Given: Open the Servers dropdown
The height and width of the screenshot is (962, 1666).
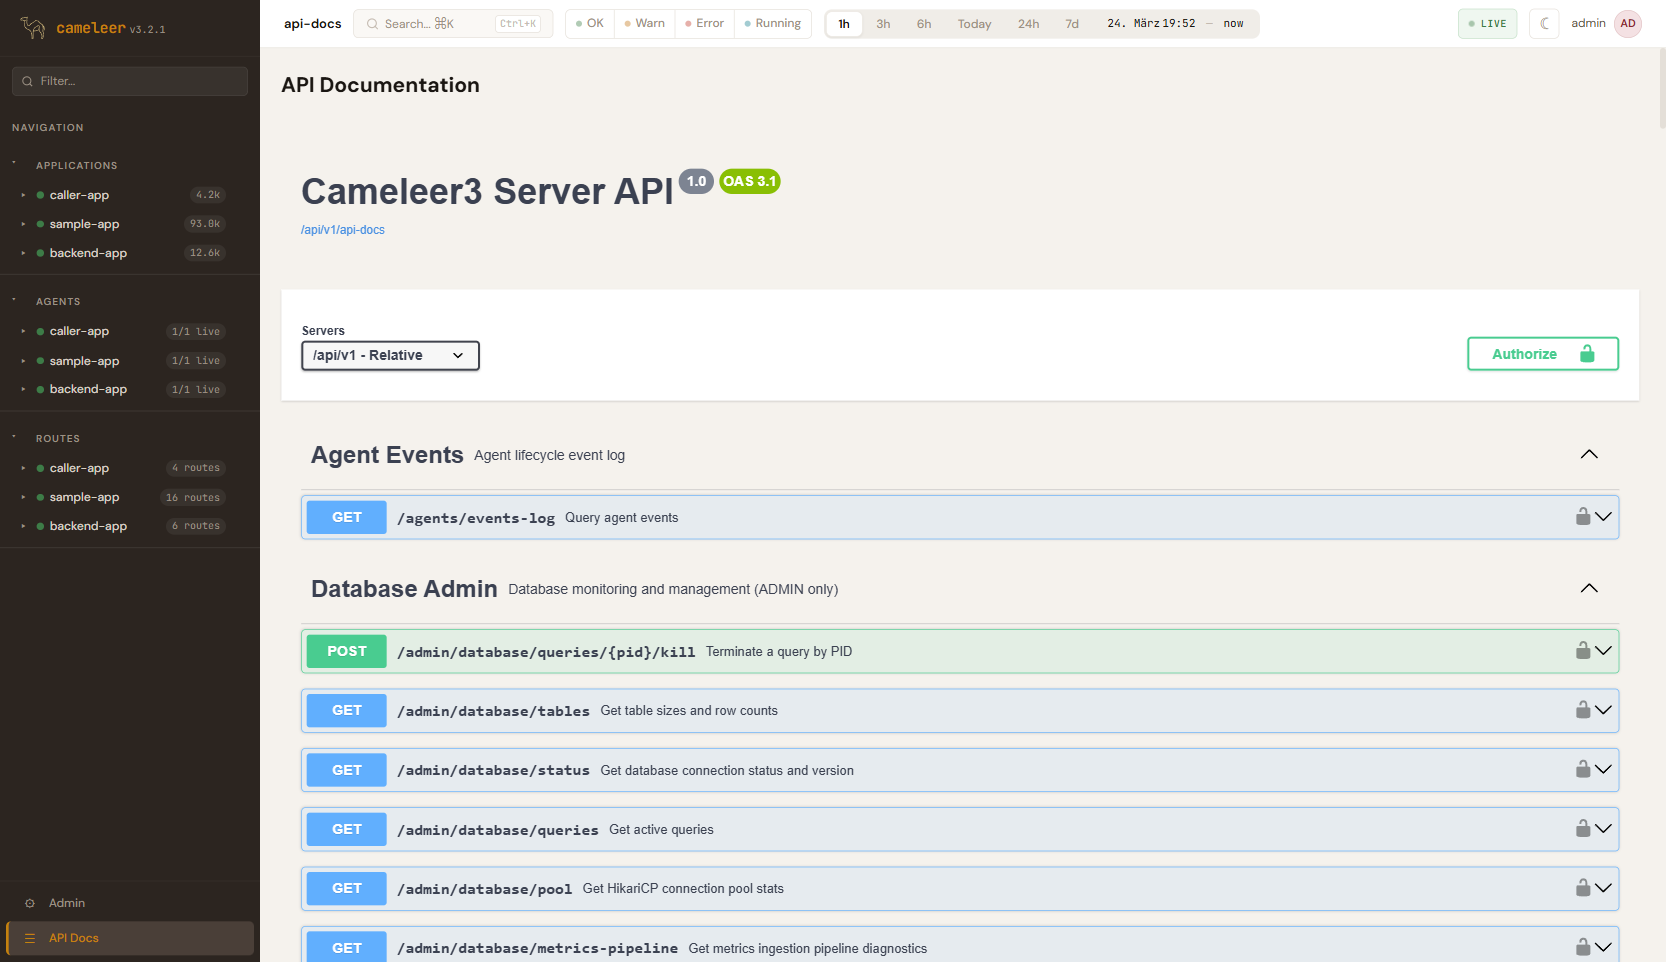Looking at the screenshot, I should coord(390,356).
